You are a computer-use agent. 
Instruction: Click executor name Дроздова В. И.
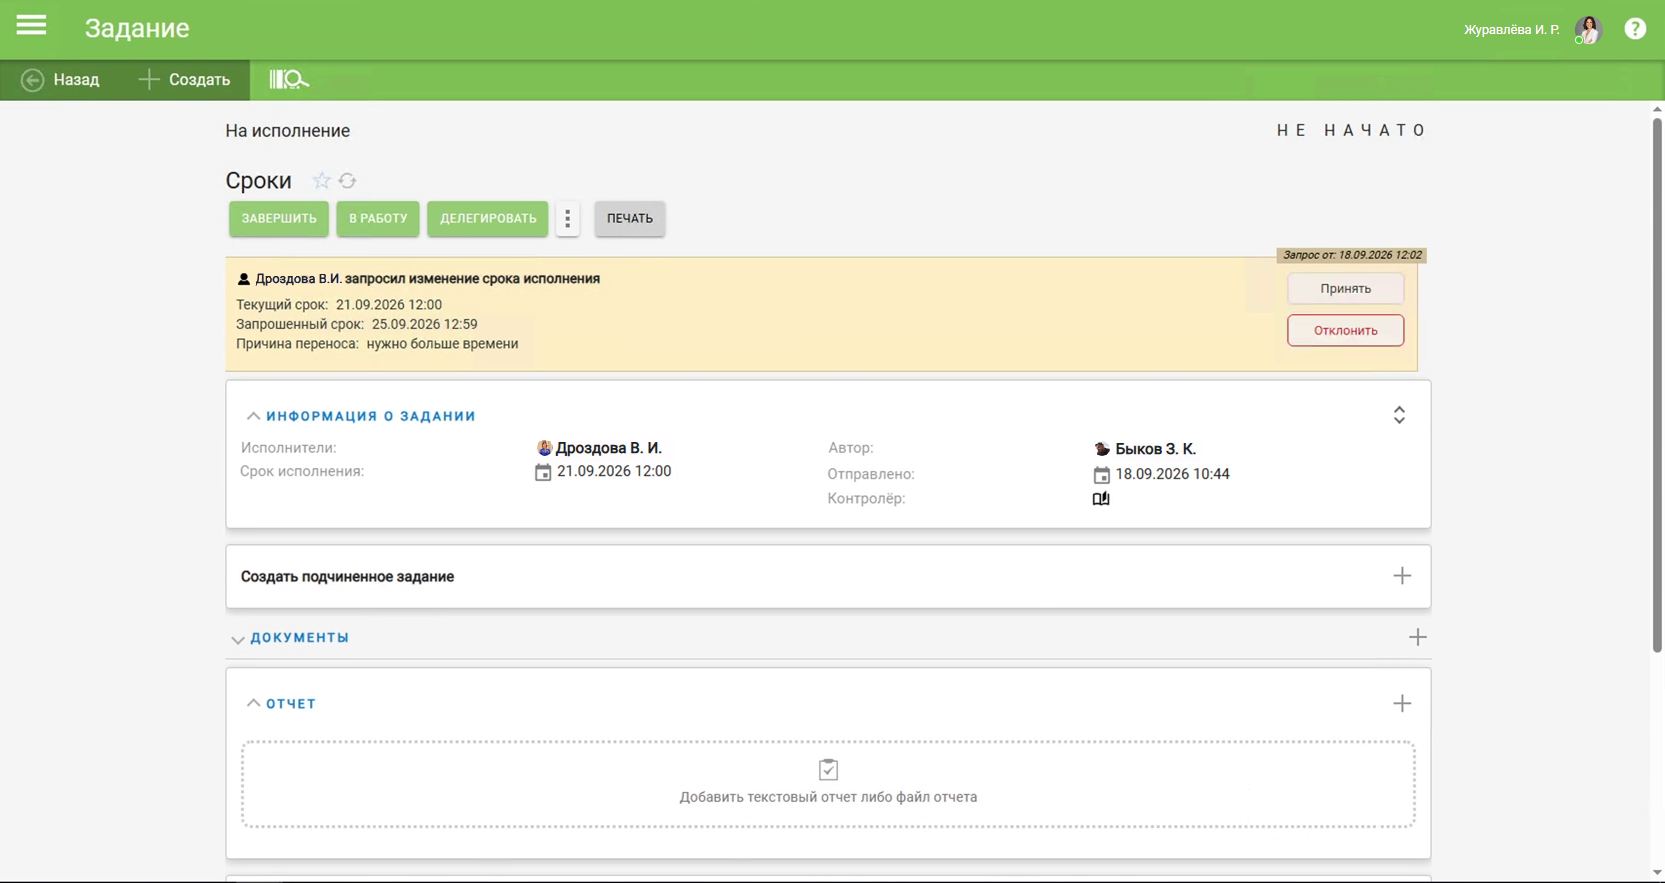pos(608,448)
